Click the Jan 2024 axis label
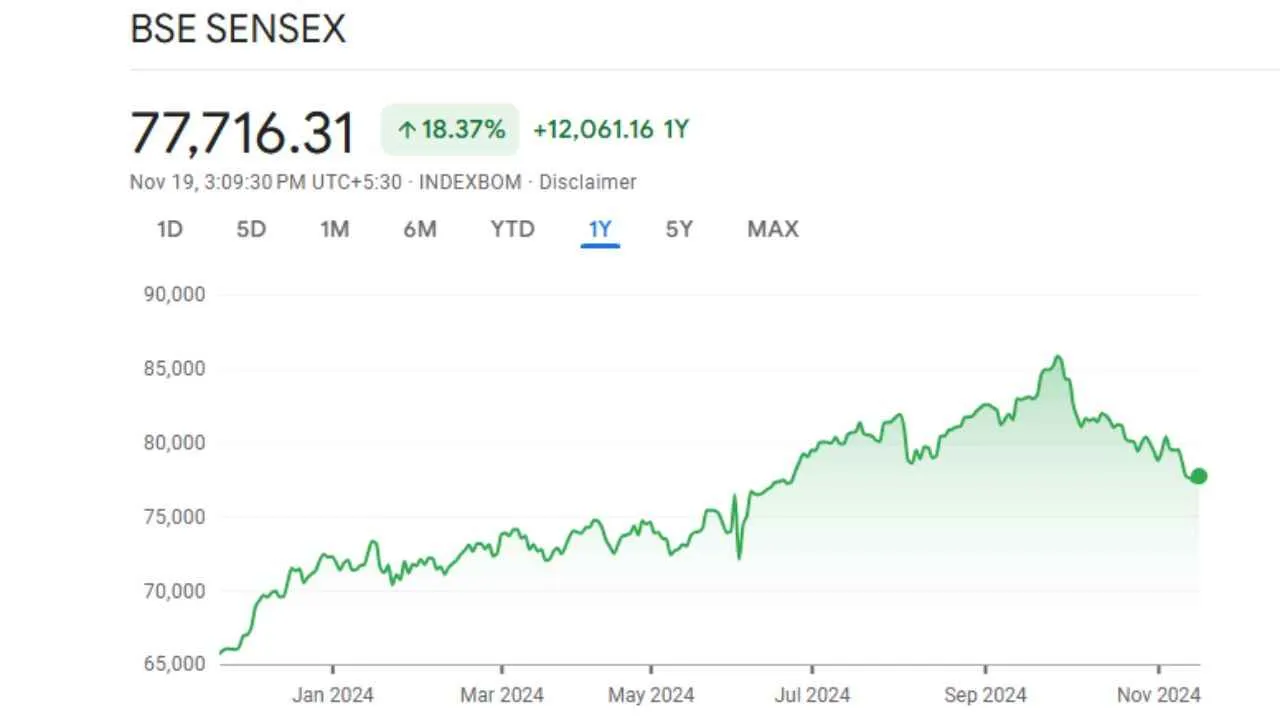Image resolution: width=1280 pixels, height=720 pixels. pos(332,694)
